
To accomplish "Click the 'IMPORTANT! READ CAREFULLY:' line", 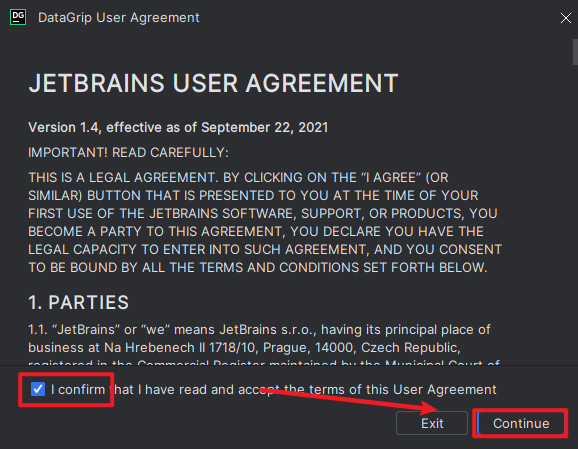I will (128, 153).
